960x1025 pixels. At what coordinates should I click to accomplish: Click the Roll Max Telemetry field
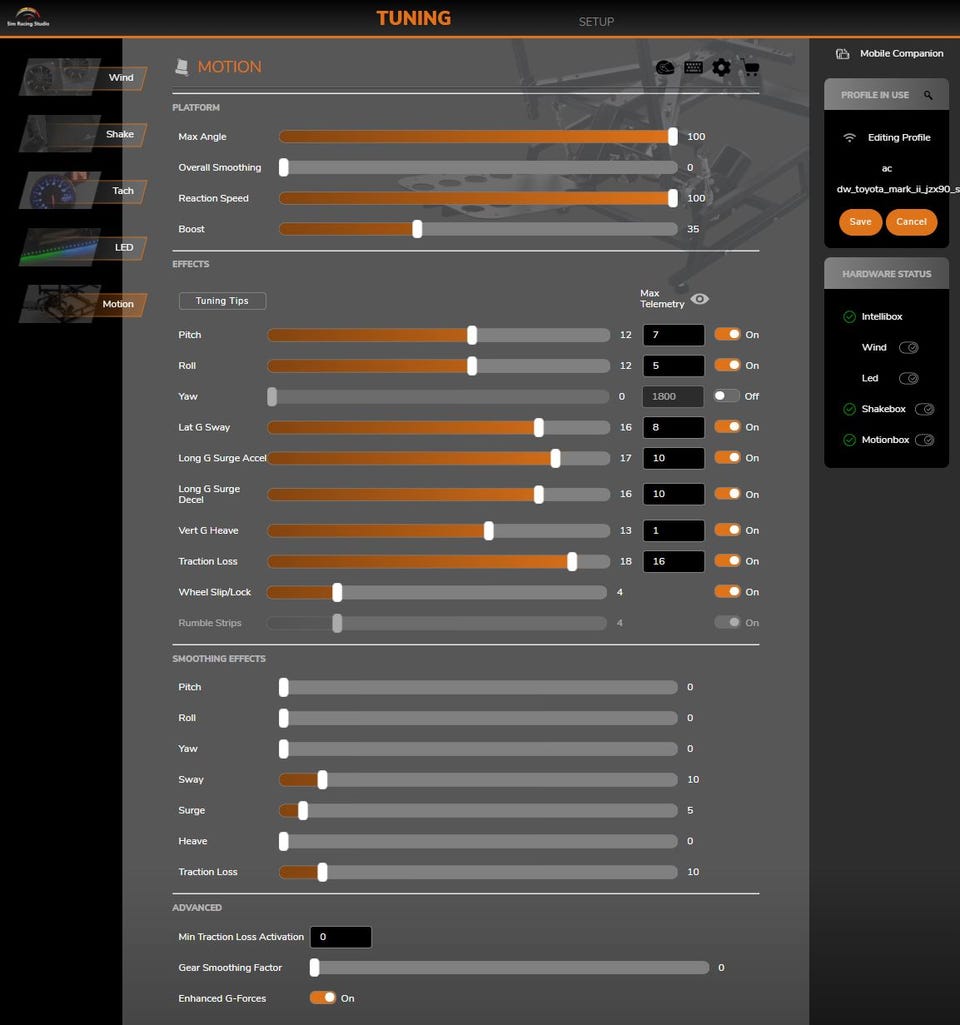click(x=674, y=365)
